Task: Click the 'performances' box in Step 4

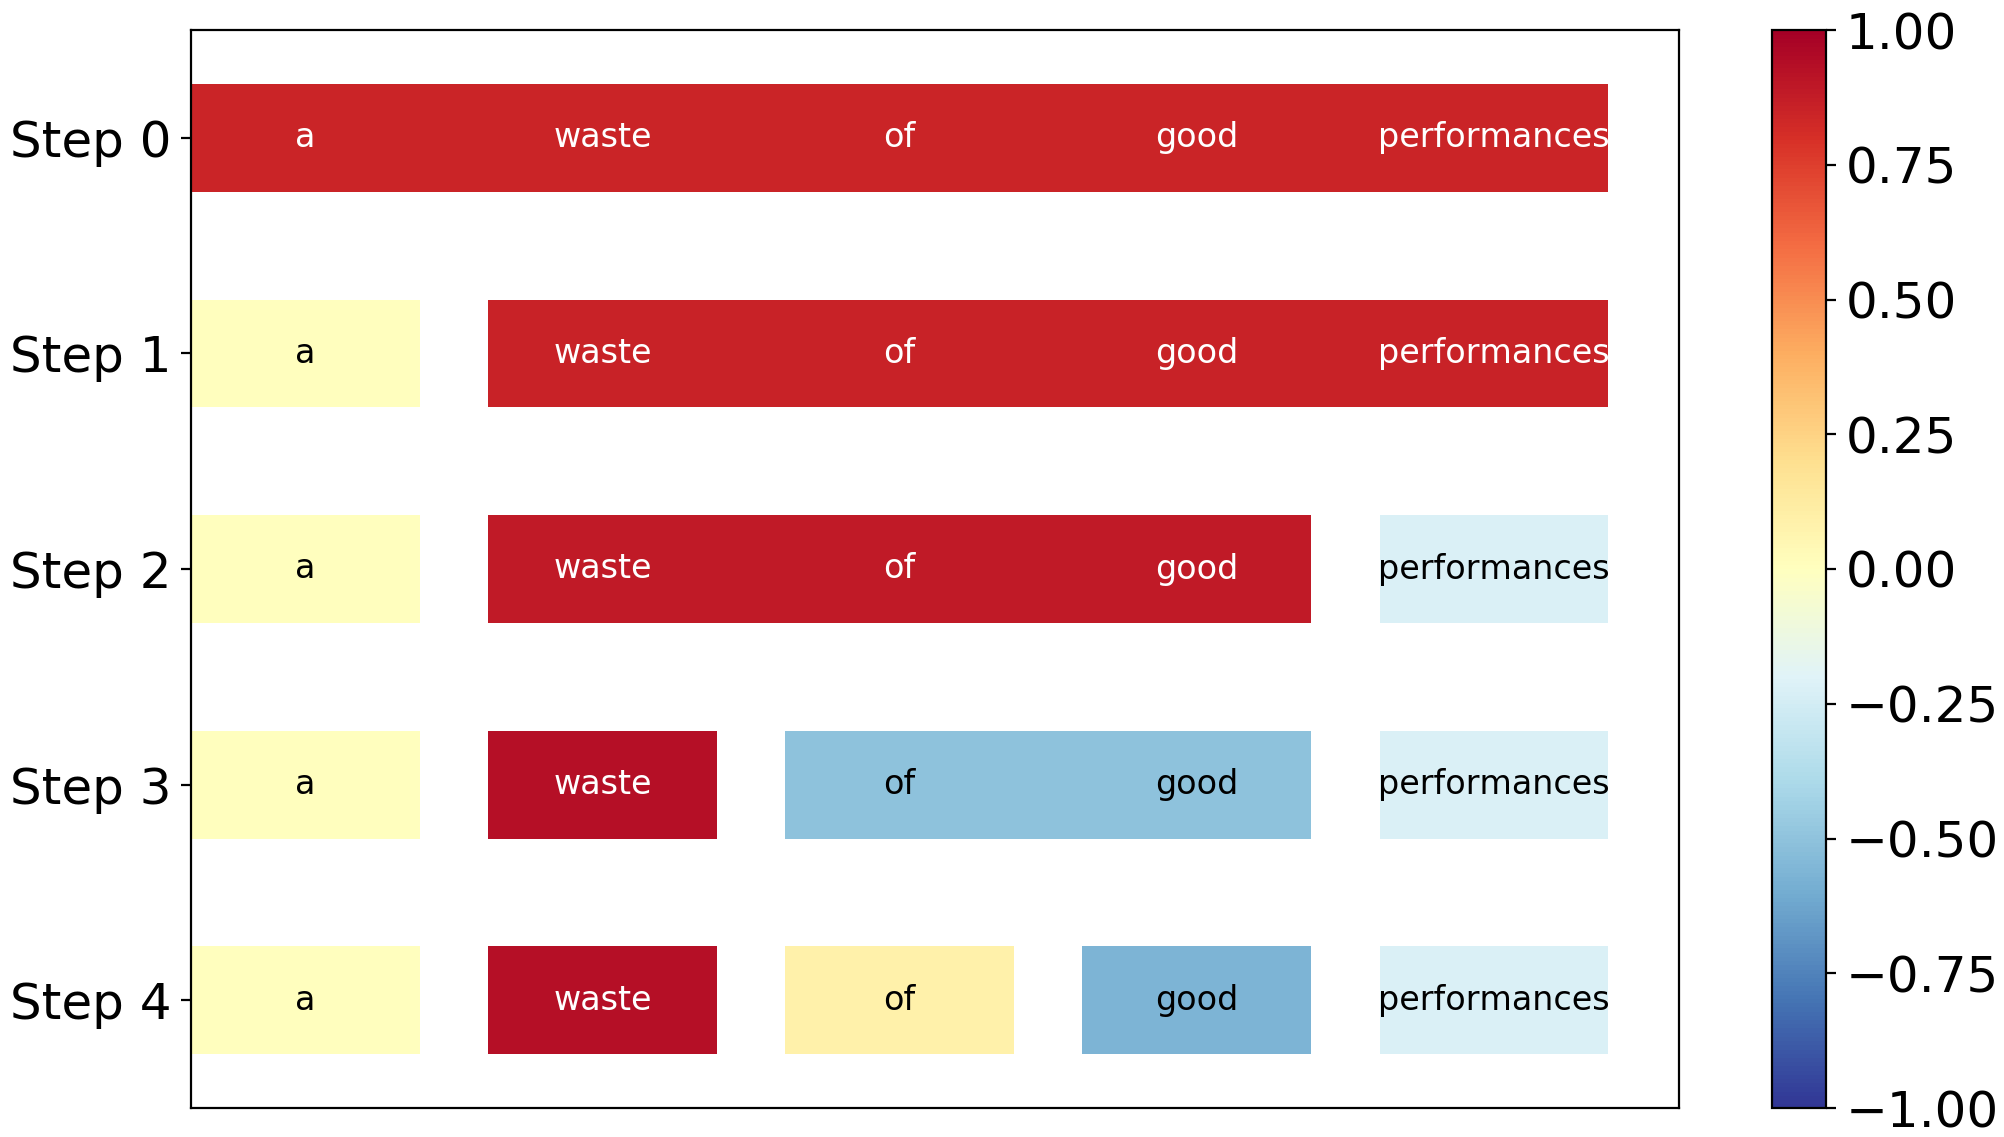Action: (1494, 1000)
